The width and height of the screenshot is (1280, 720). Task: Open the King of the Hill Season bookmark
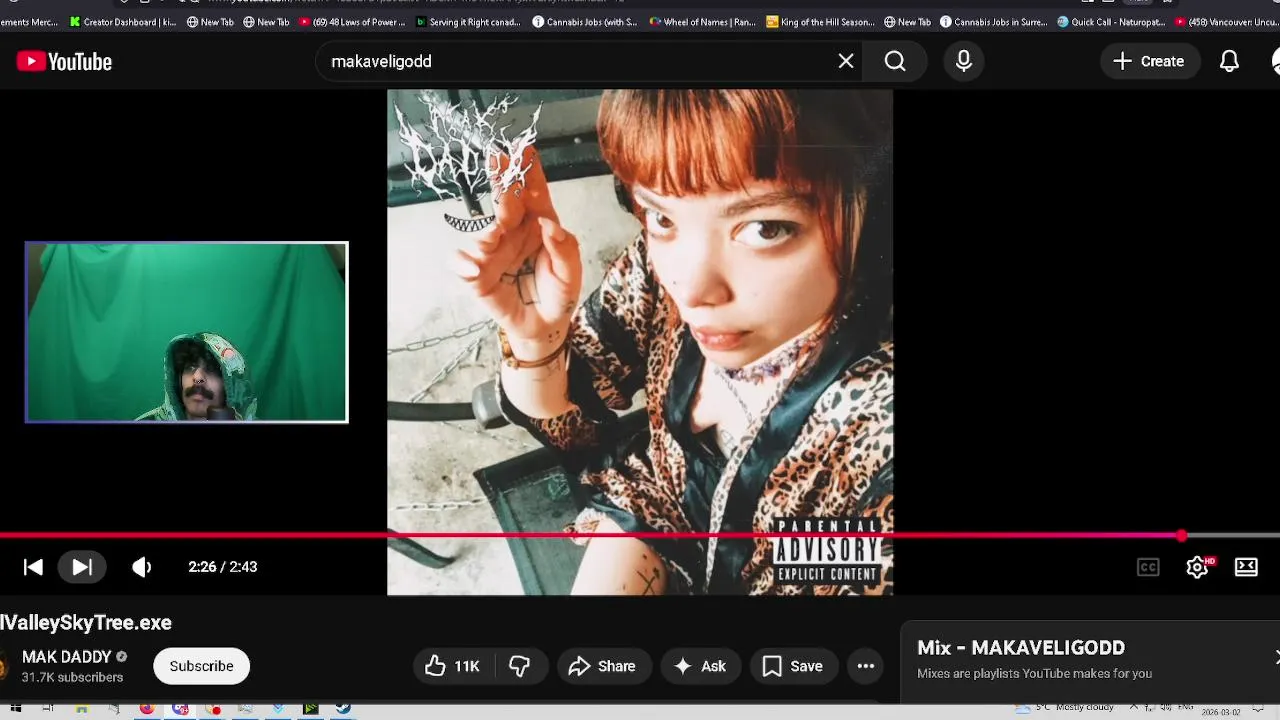820,22
